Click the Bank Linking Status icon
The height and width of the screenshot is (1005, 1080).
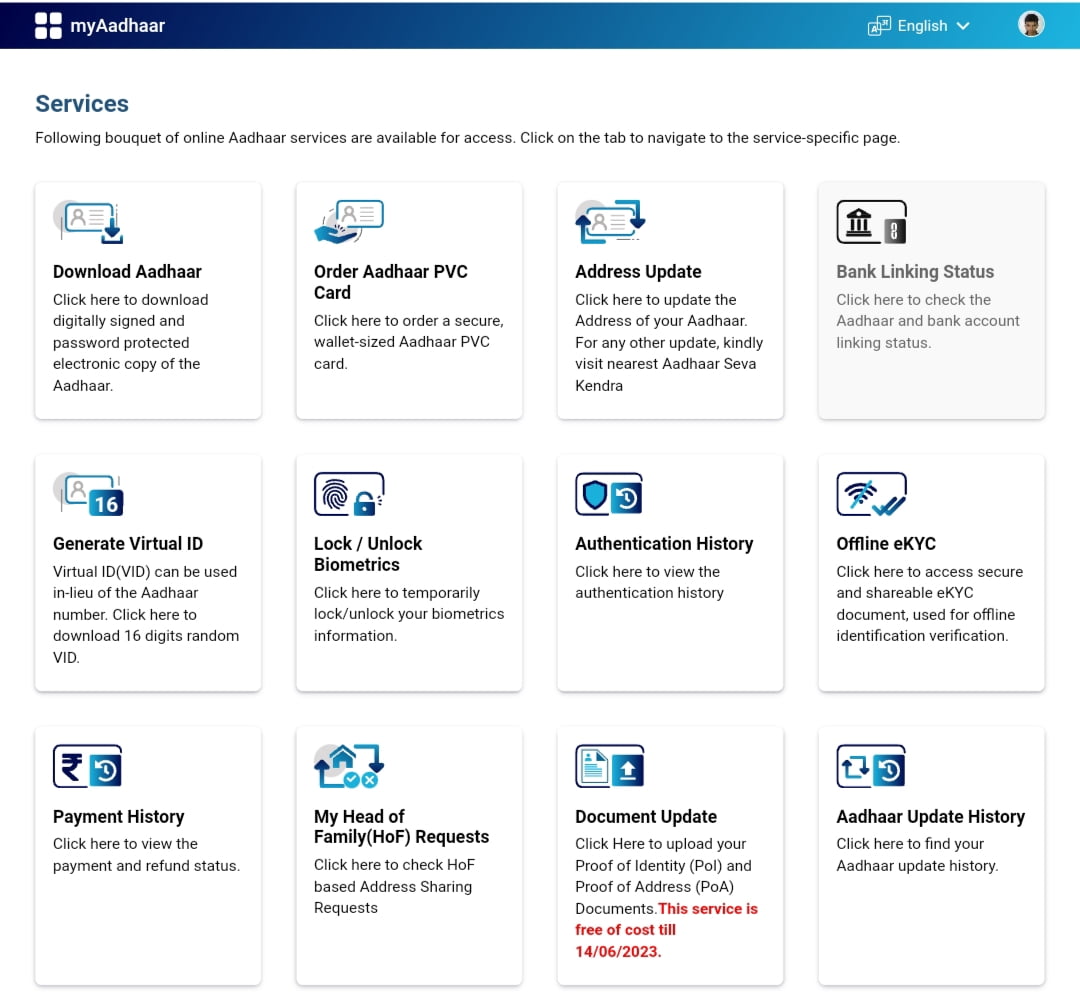[871, 222]
